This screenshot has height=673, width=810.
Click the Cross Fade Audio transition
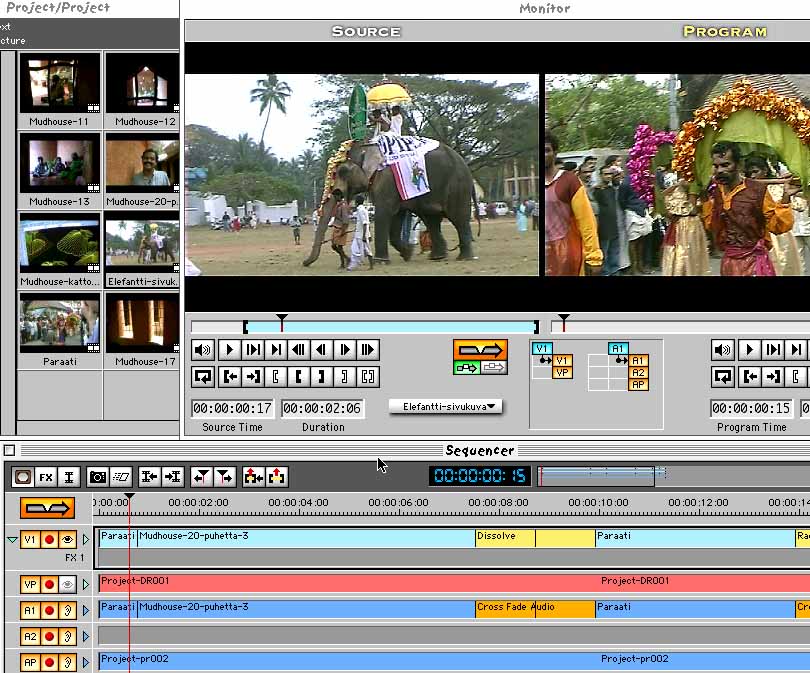click(x=514, y=608)
